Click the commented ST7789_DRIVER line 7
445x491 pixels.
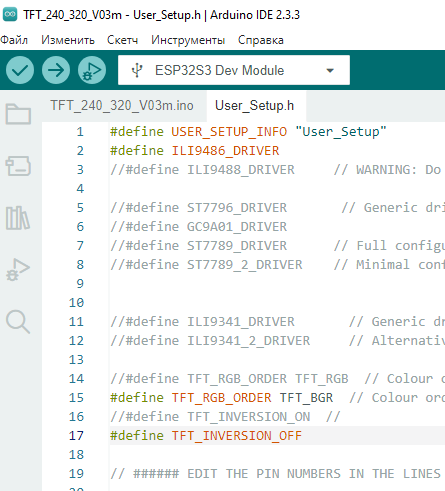point(198,246)
